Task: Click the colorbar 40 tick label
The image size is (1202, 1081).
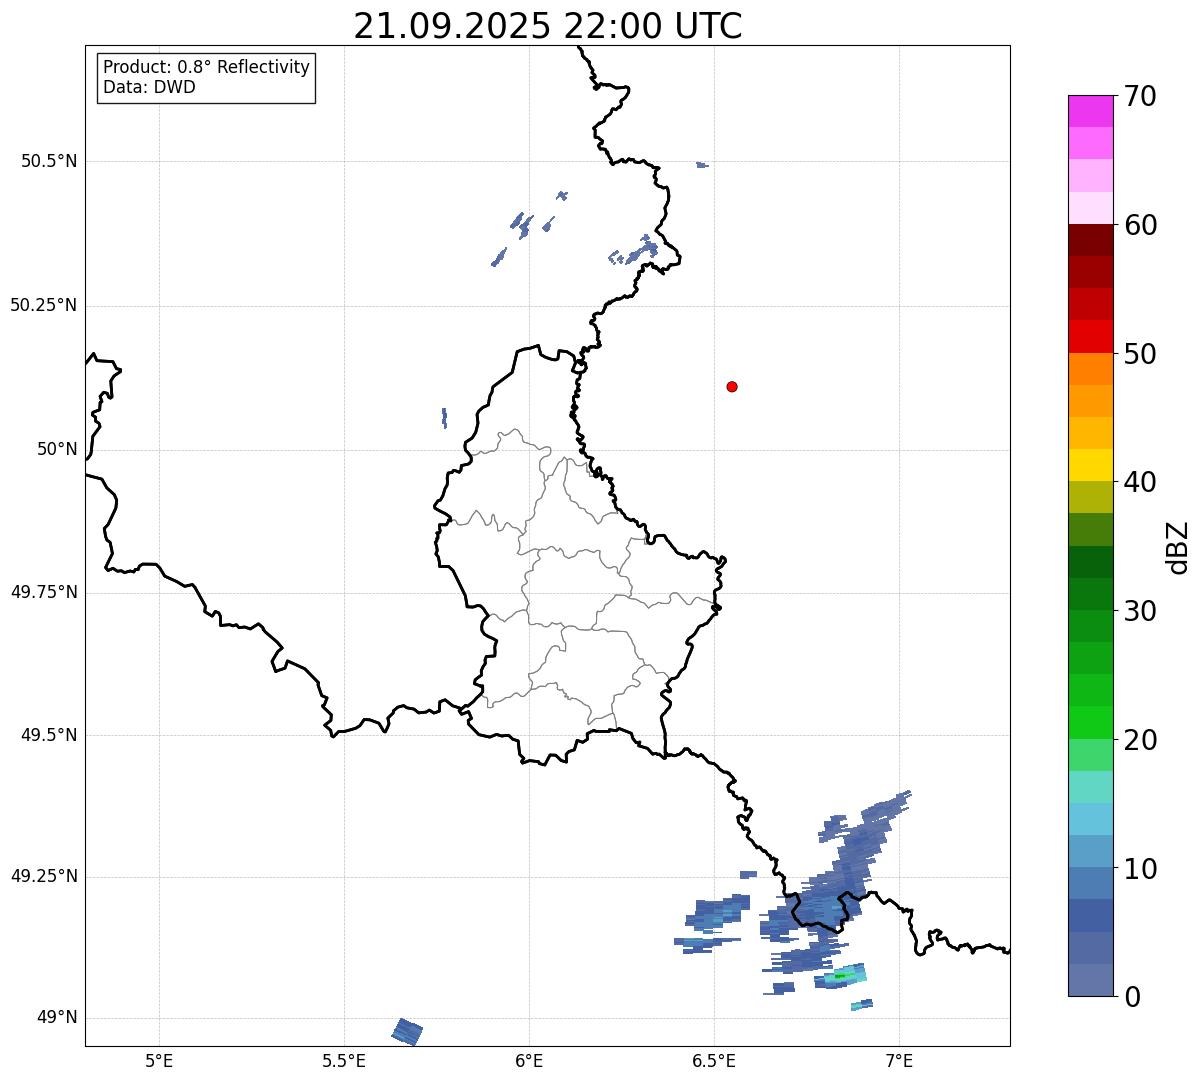Action: [x=1140, y=482]
